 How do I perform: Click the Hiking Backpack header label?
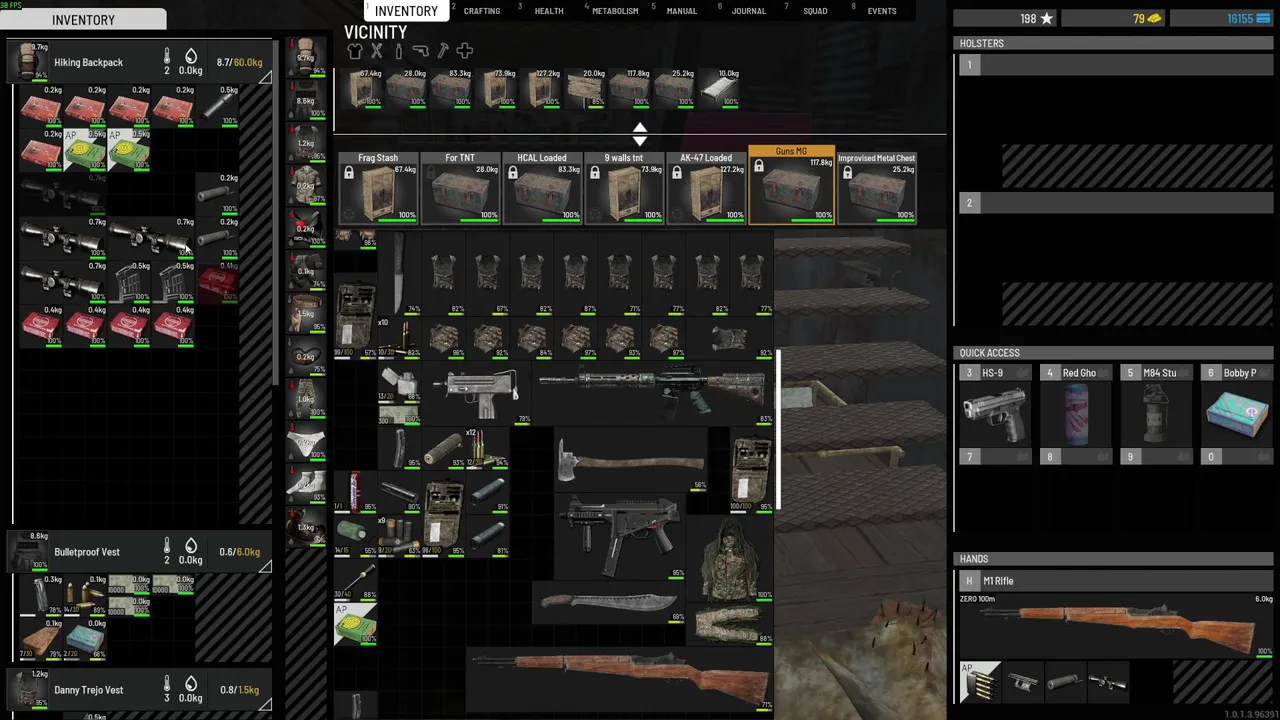(x=88, y=62)
